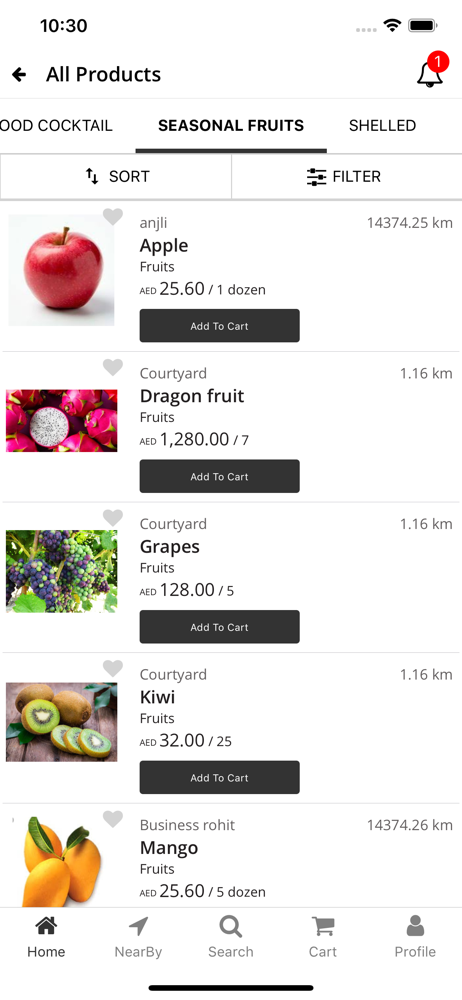Open the NearBy navigation icon
This screenshot has width=462, height=1000.
coord(138,926)
